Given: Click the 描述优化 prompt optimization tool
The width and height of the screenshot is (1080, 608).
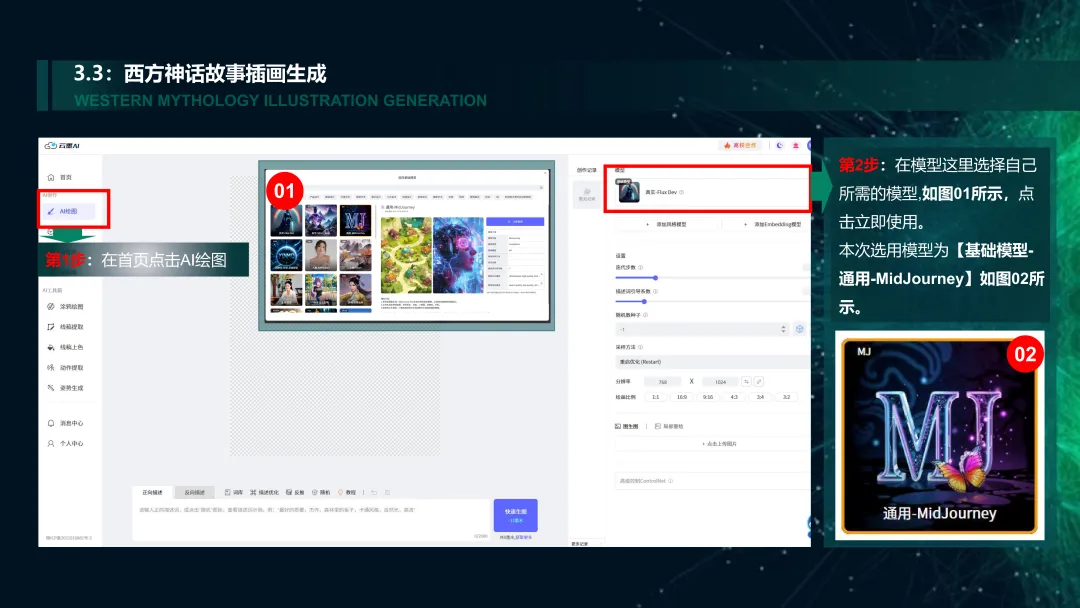Looking at the screenshot, I should [x=264, y=493].
